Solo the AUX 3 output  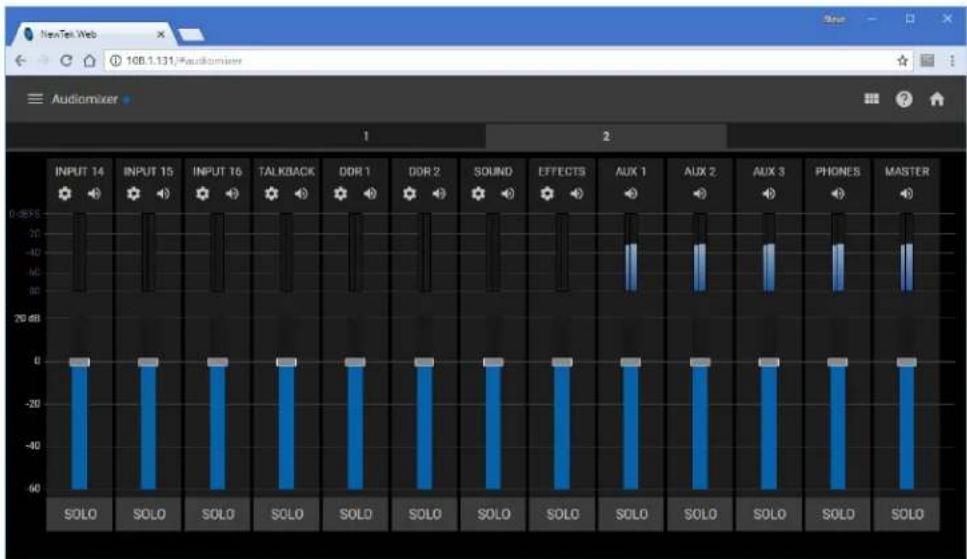(x=770, y=514)
